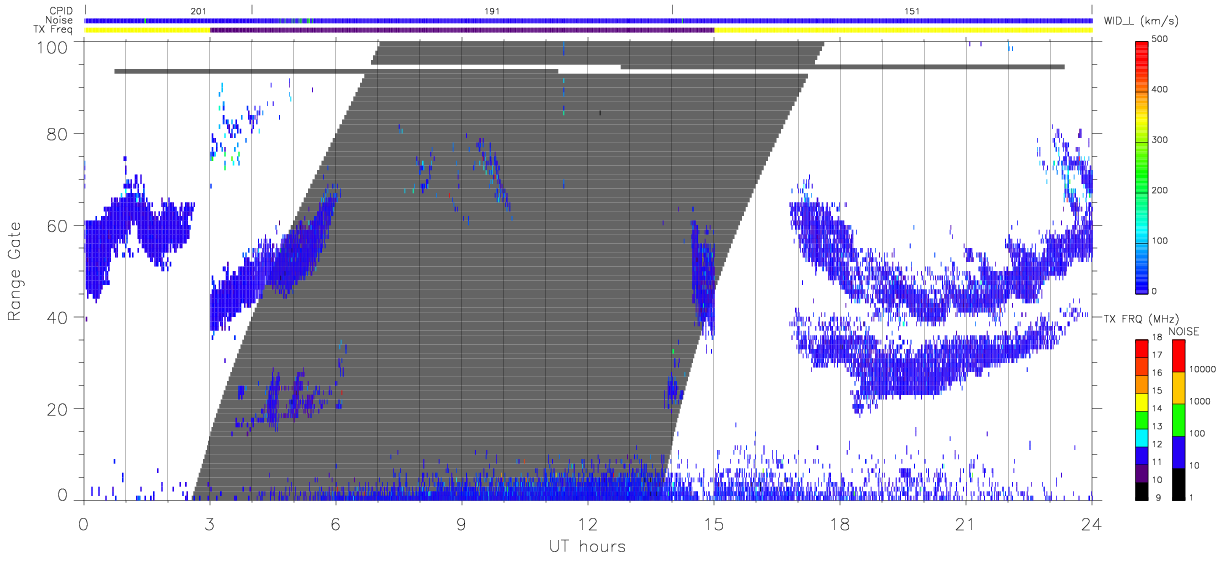Image resolution: width=1228 pixels, height=567 pixels.
Task: Click the 300 label on width scale
Action: [x=1160, y=140]
